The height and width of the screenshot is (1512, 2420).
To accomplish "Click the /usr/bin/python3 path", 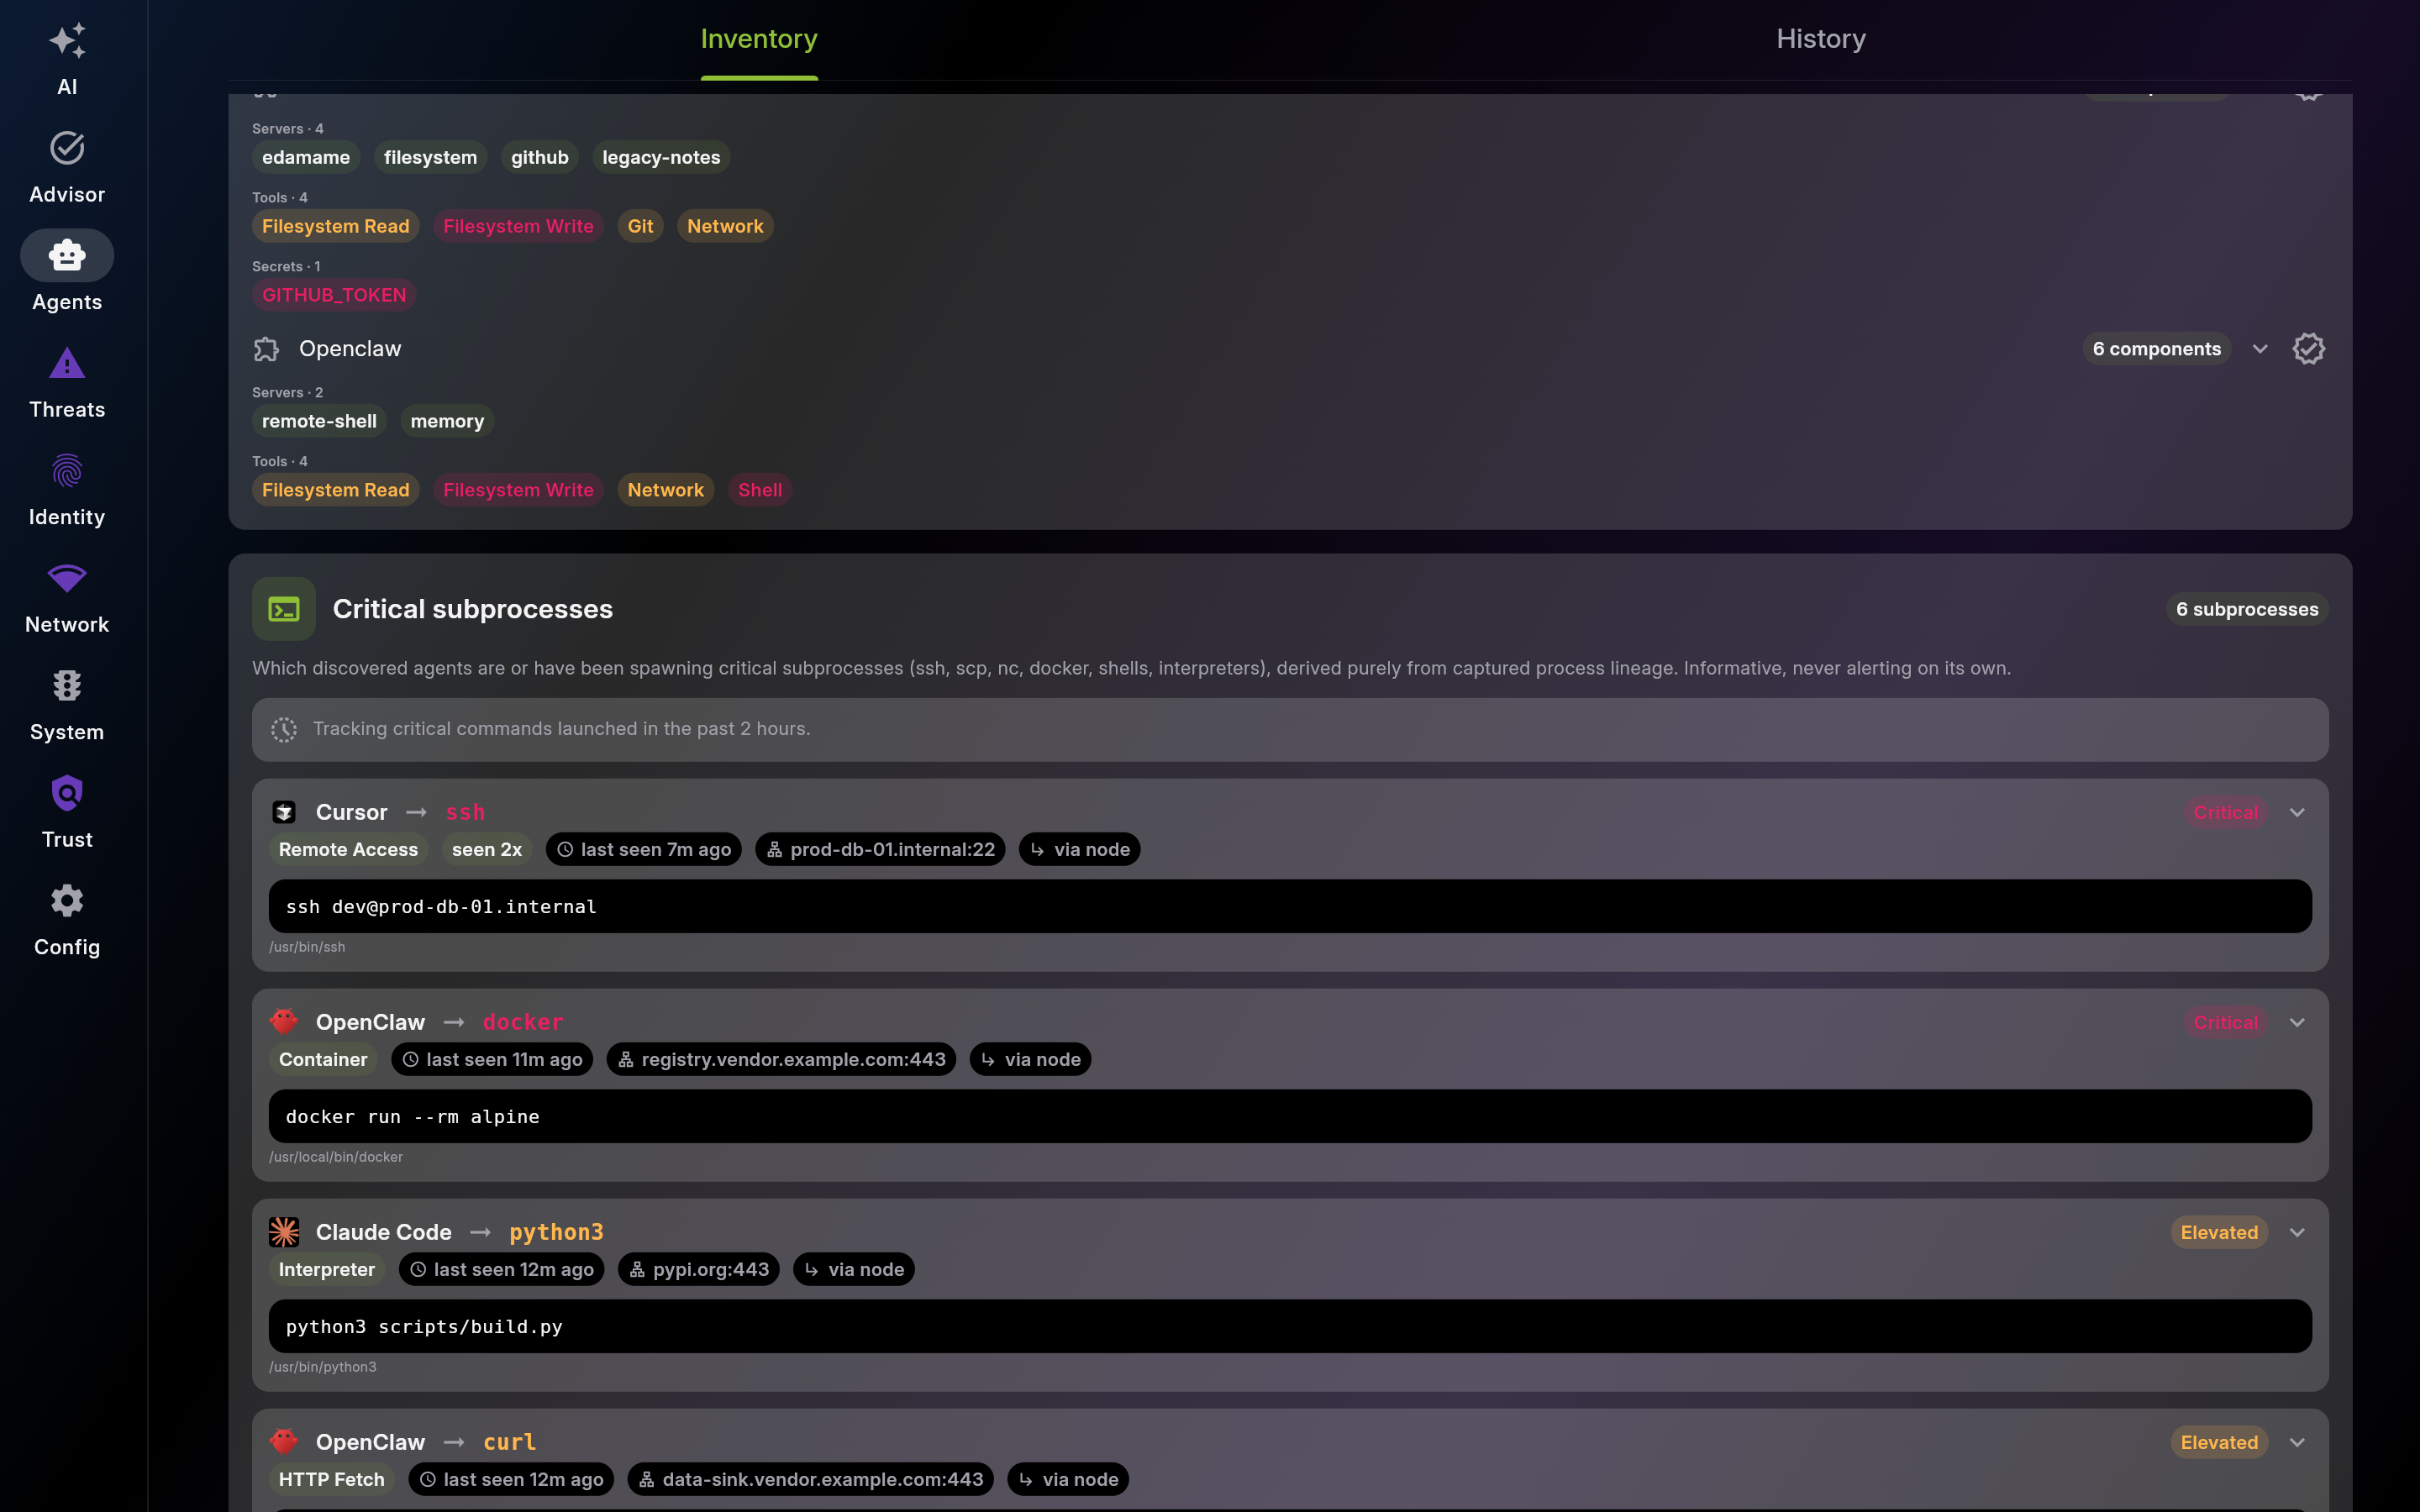I will pyautogui.click(x=323, y=1367).
